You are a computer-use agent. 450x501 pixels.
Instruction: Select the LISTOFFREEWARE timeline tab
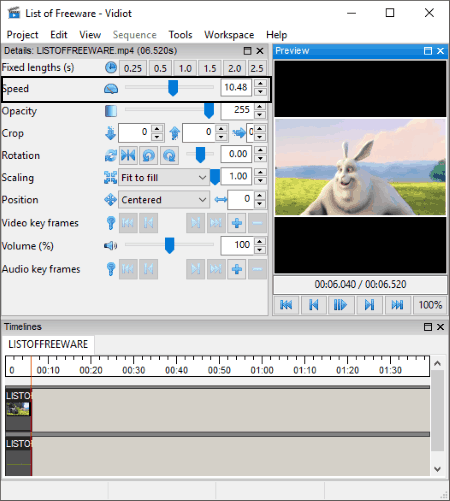click(x=48, y=344)
